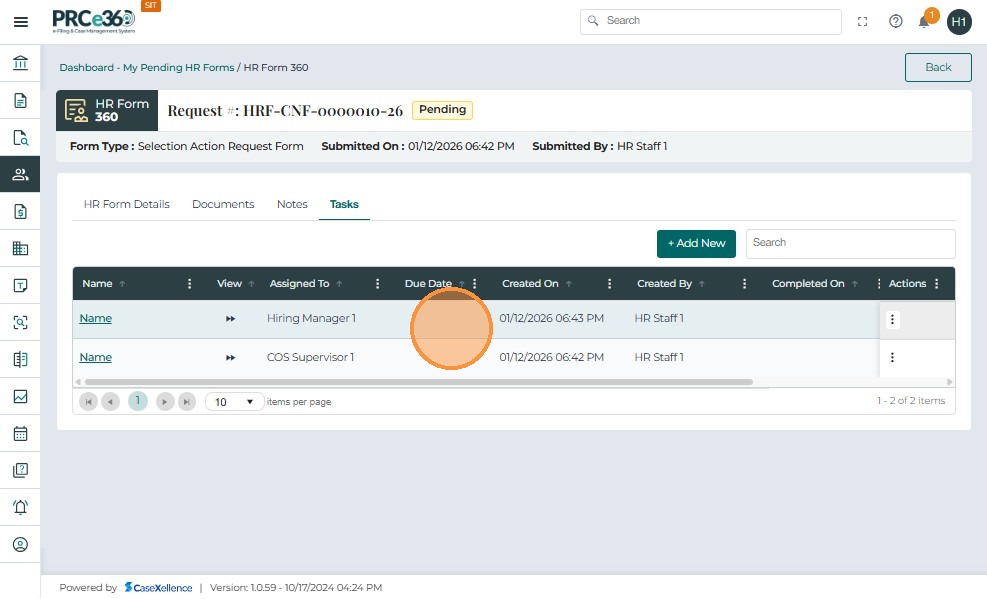987x599 pixels.
Task: Follow the Dashboard - My Pending HR Forms breadcrumb
Action: 147,67
